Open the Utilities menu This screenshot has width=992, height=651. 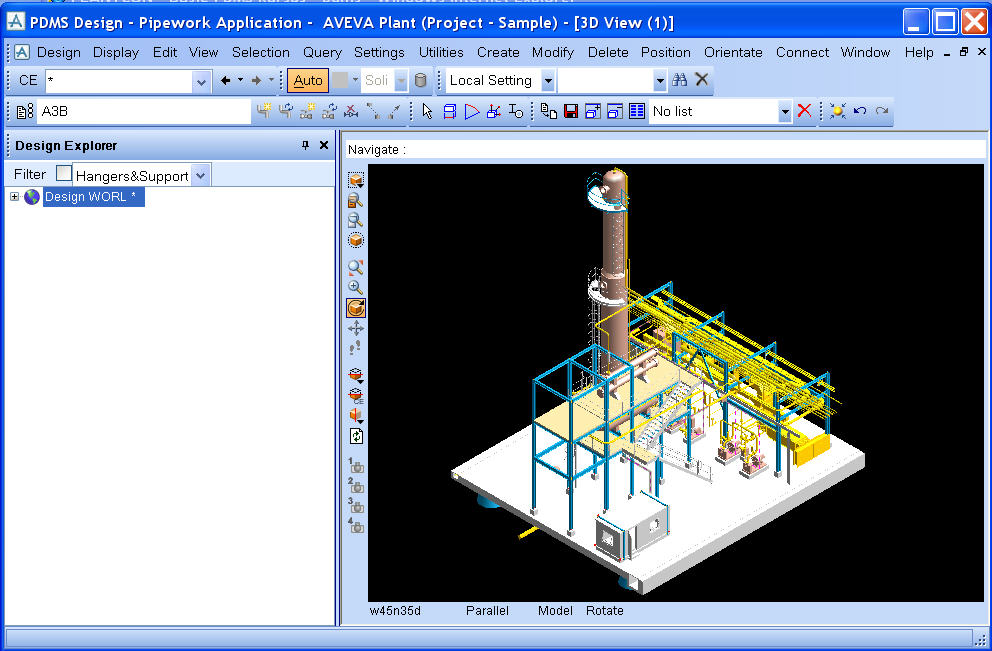click(x=441, y=53)
